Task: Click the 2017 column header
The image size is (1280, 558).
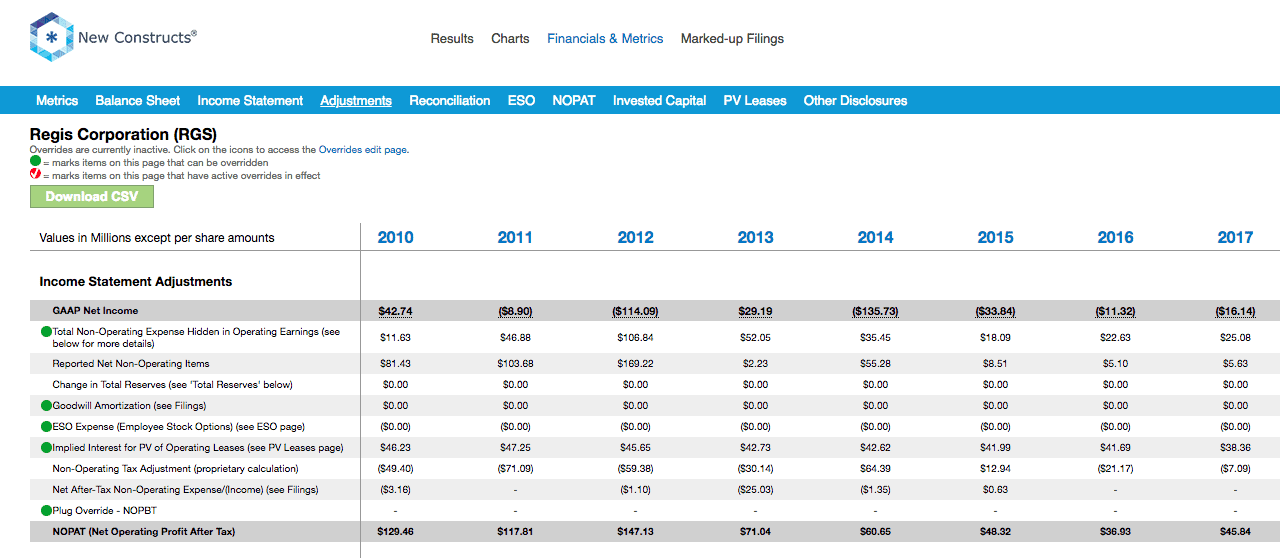Action: 1236,238
